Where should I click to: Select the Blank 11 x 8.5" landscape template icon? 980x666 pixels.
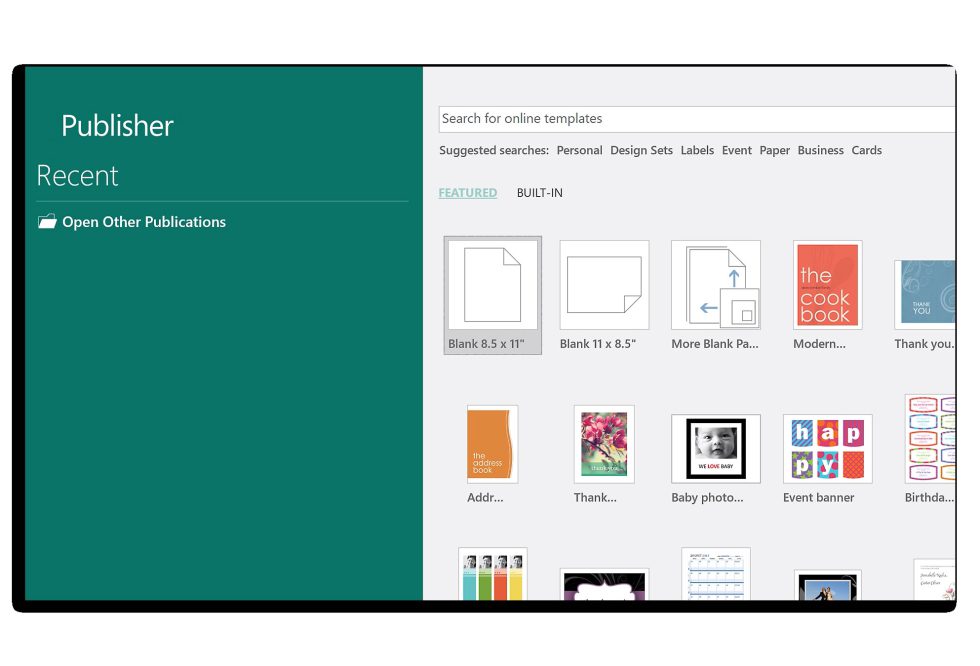[604, 285]
